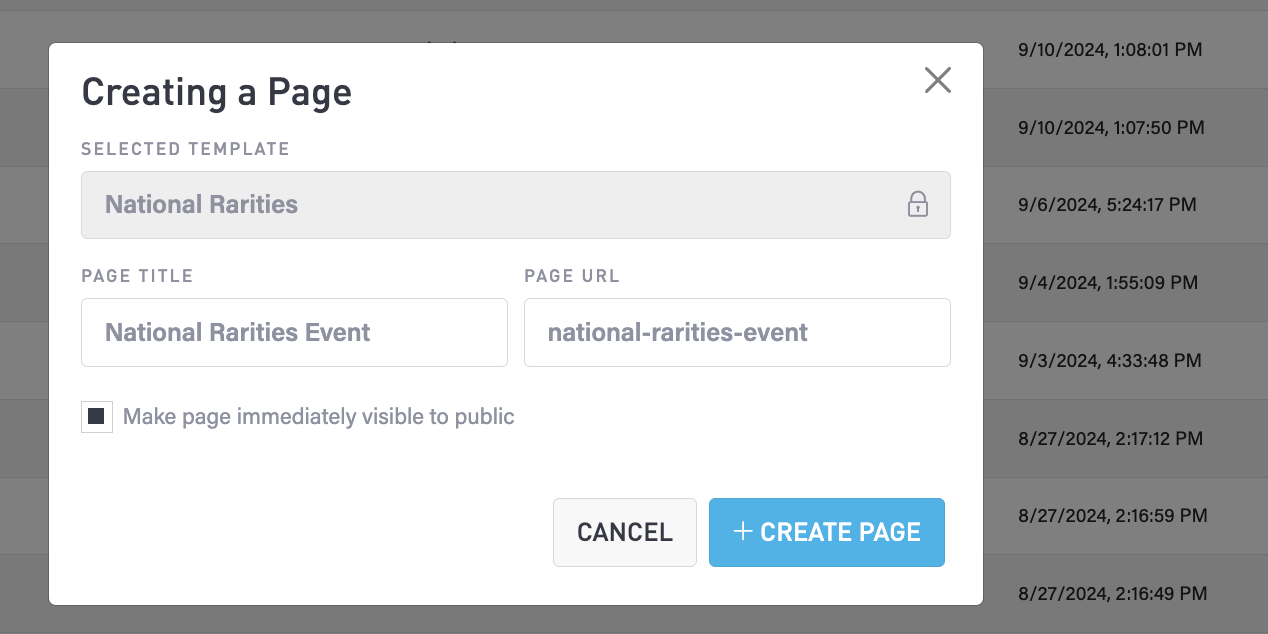
Task: Select the row dated 9/10/2024, 1:07:50 PM
Action: 1110,127
